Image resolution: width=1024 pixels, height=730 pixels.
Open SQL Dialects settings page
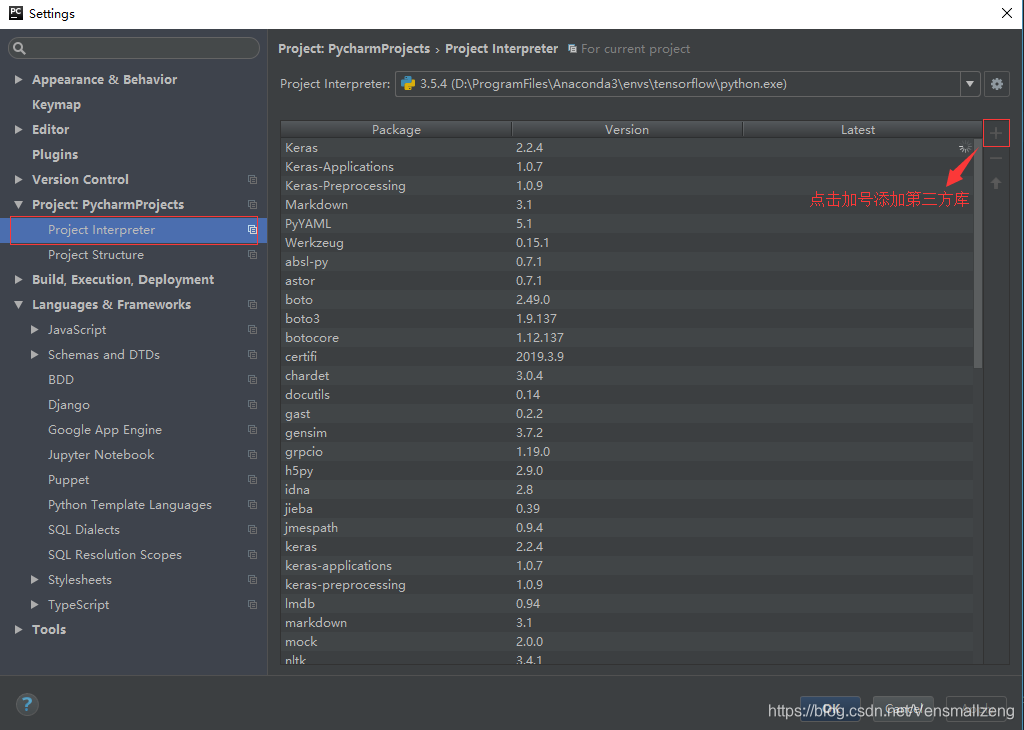click(84, 530)
